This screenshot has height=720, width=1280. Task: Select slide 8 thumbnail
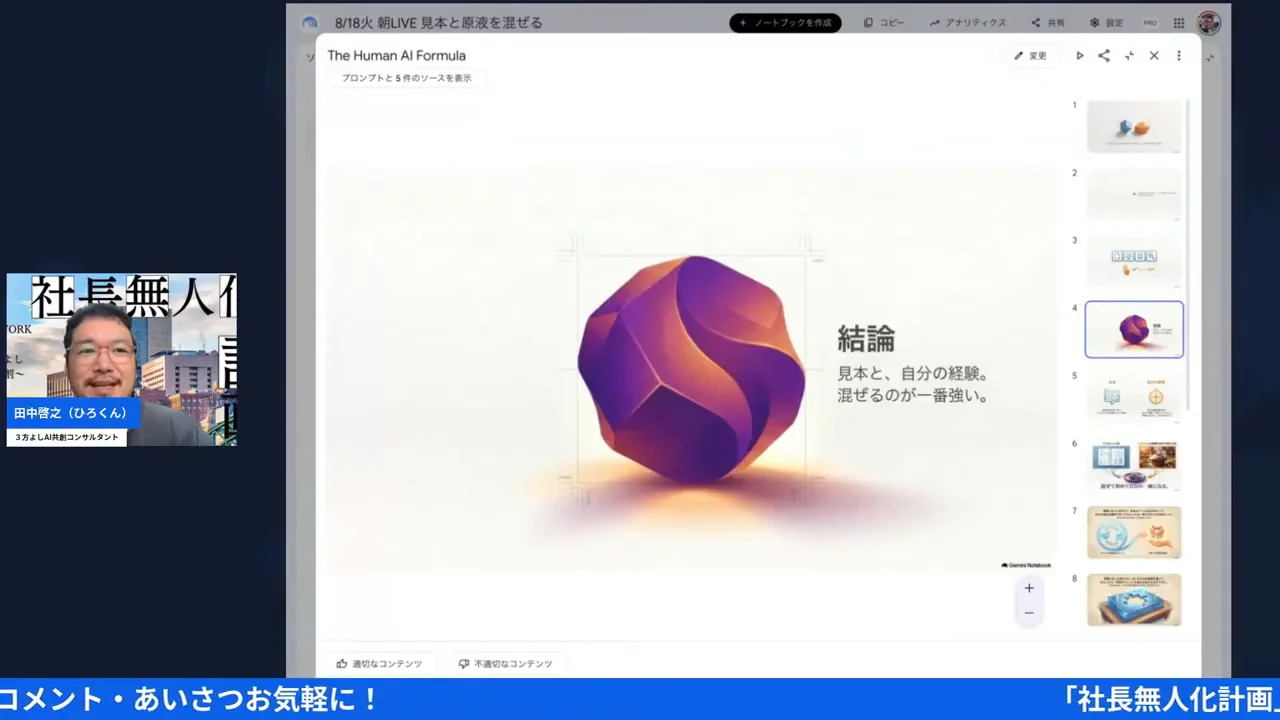[x=1134, y=599]
